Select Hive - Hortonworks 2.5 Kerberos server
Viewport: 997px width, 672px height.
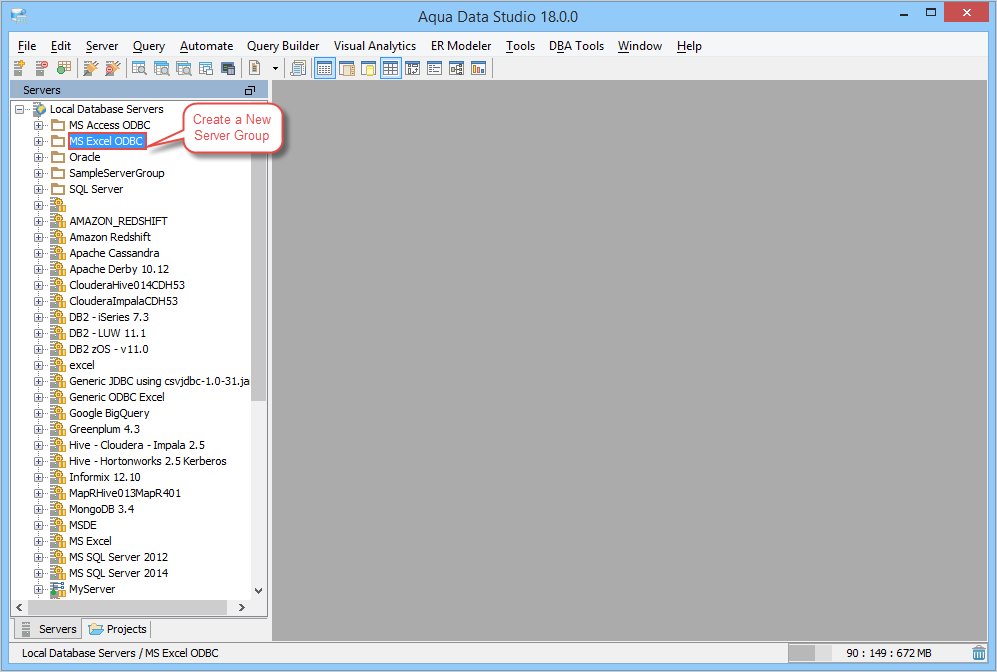[x=148, y=461]
